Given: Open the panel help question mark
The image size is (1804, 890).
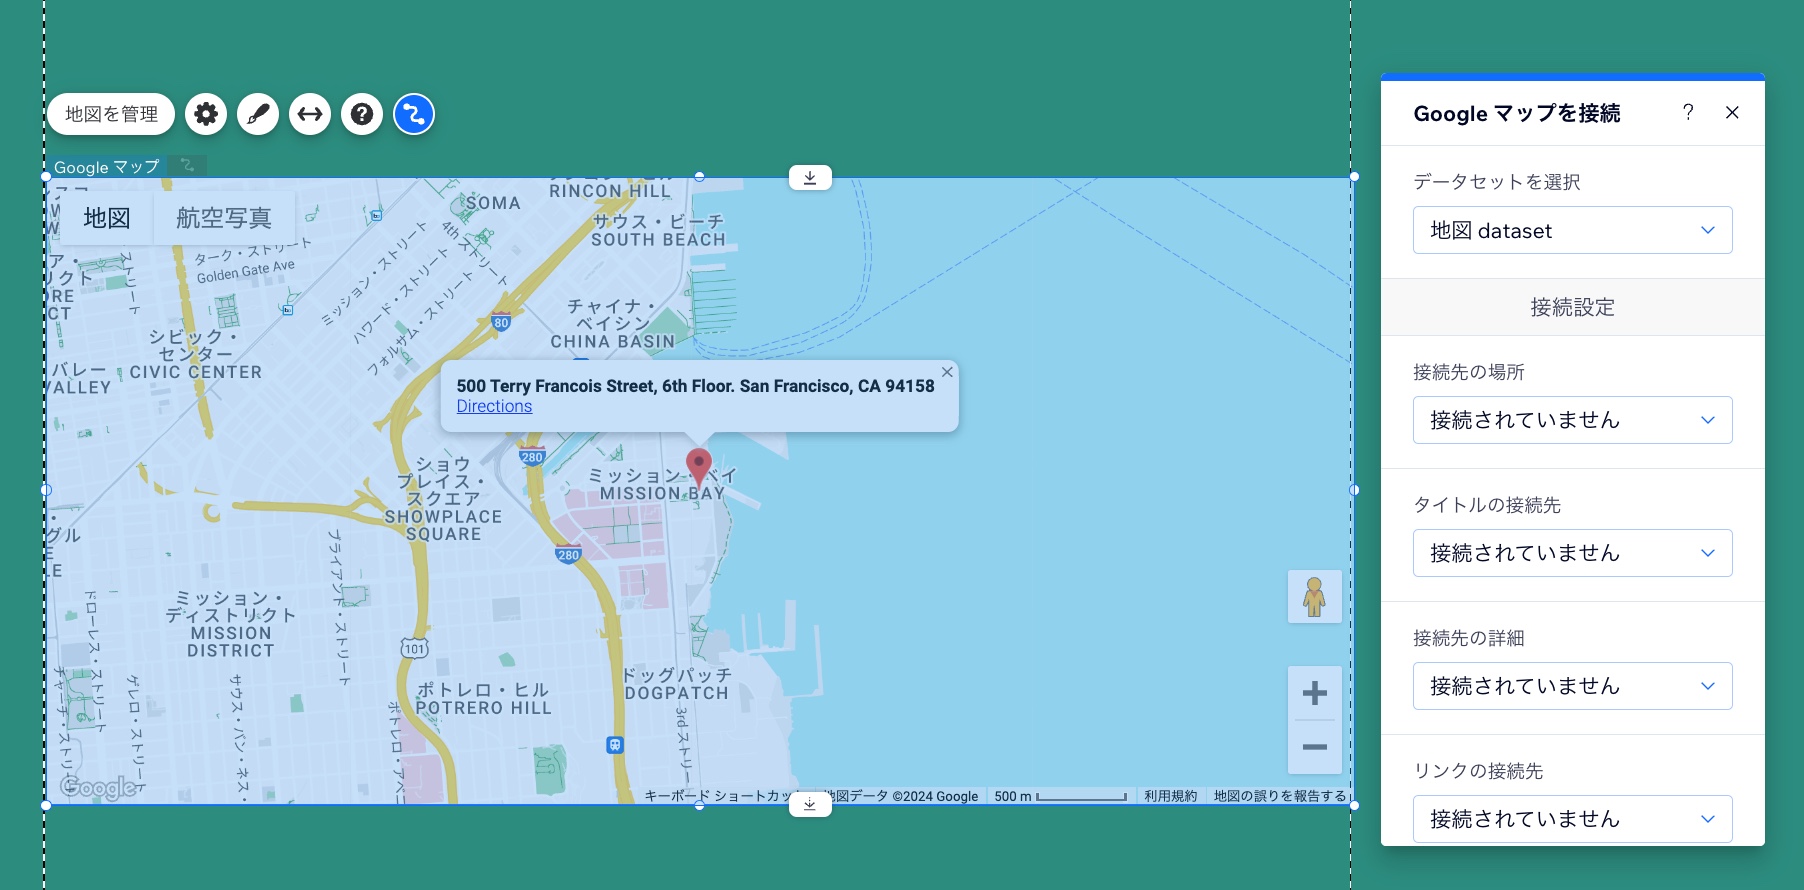Looking at the screenshot, I should click(x=1688, y=113).
